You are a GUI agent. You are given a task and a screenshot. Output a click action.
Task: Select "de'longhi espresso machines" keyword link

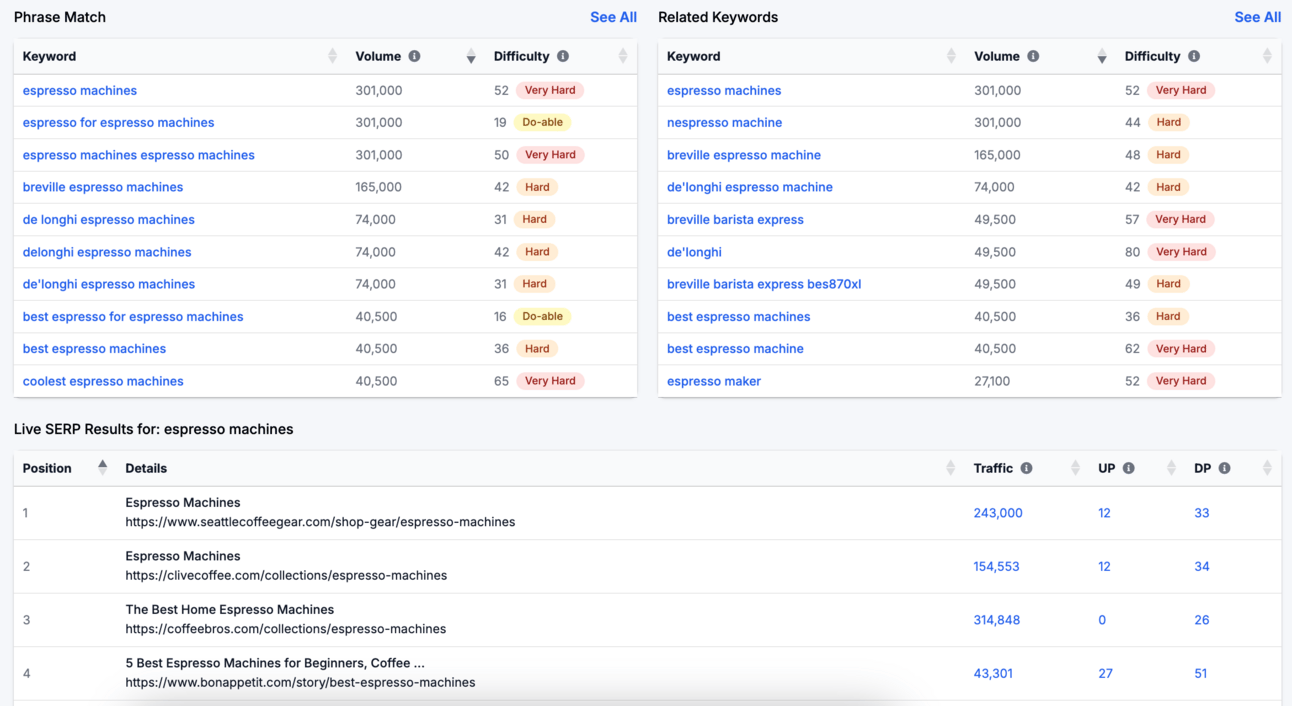[109, 284]
